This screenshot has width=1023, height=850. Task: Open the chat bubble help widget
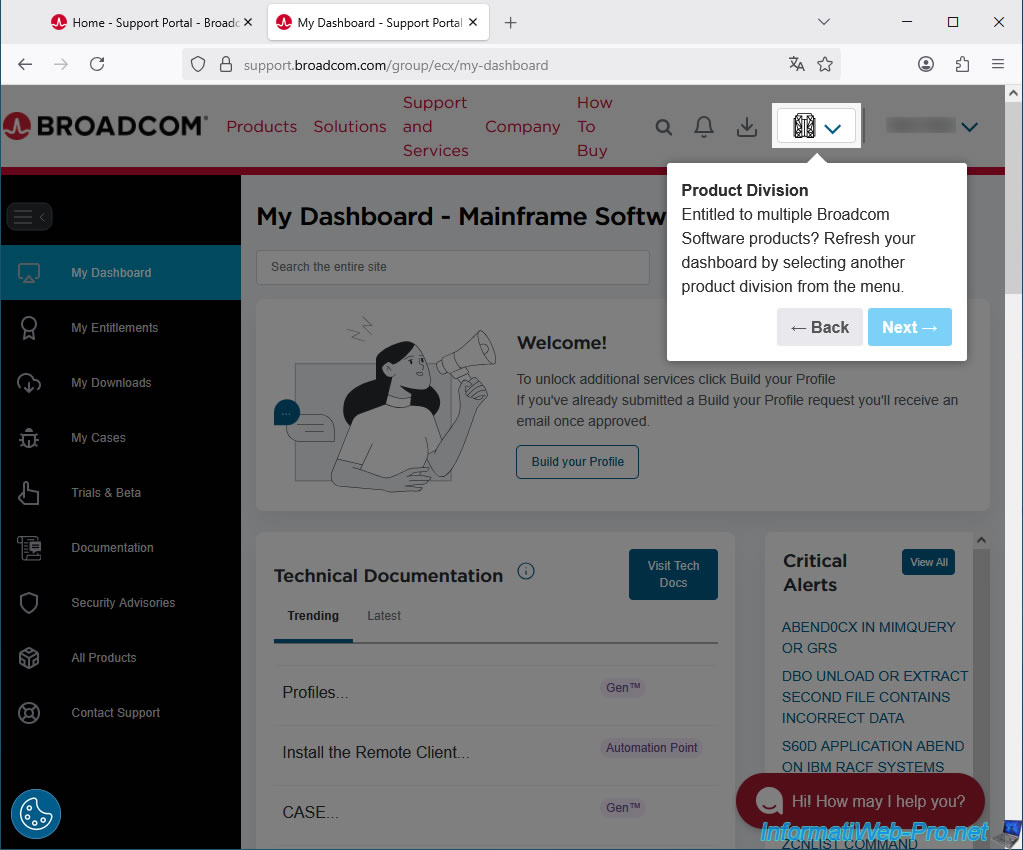860,801
